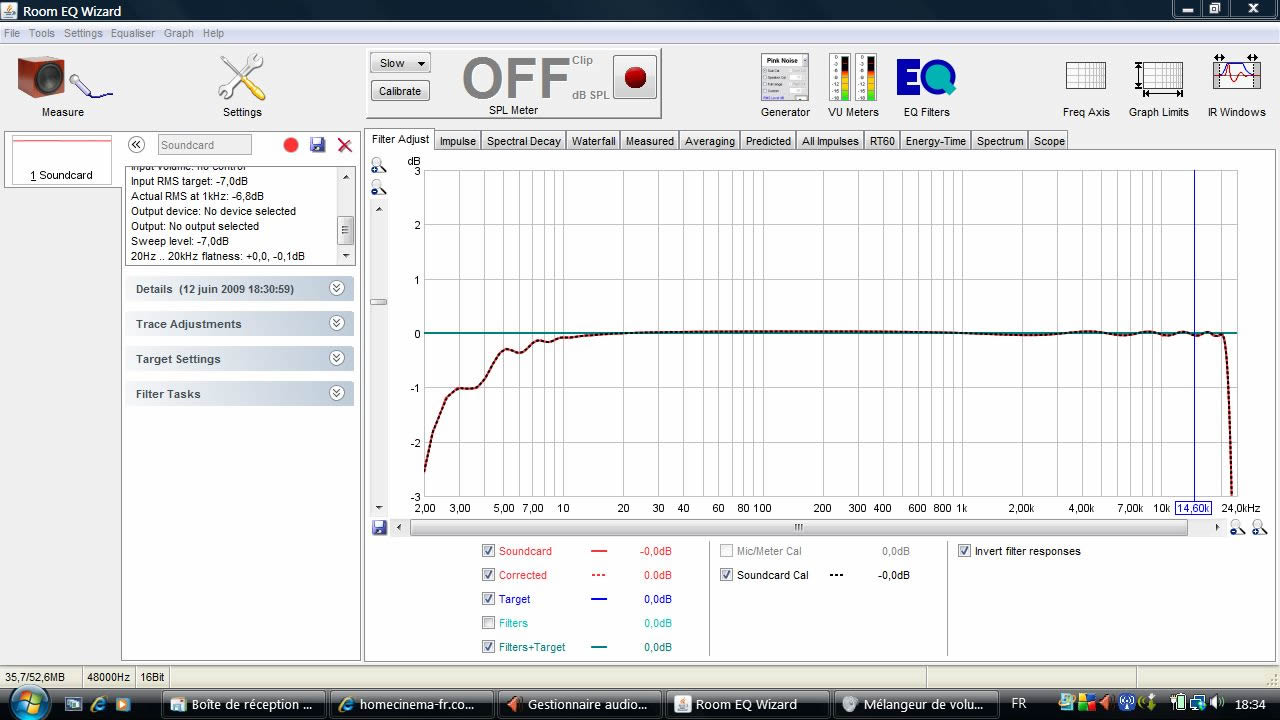Toggle the Soundcard Cal checkbox

pos(726,575)
